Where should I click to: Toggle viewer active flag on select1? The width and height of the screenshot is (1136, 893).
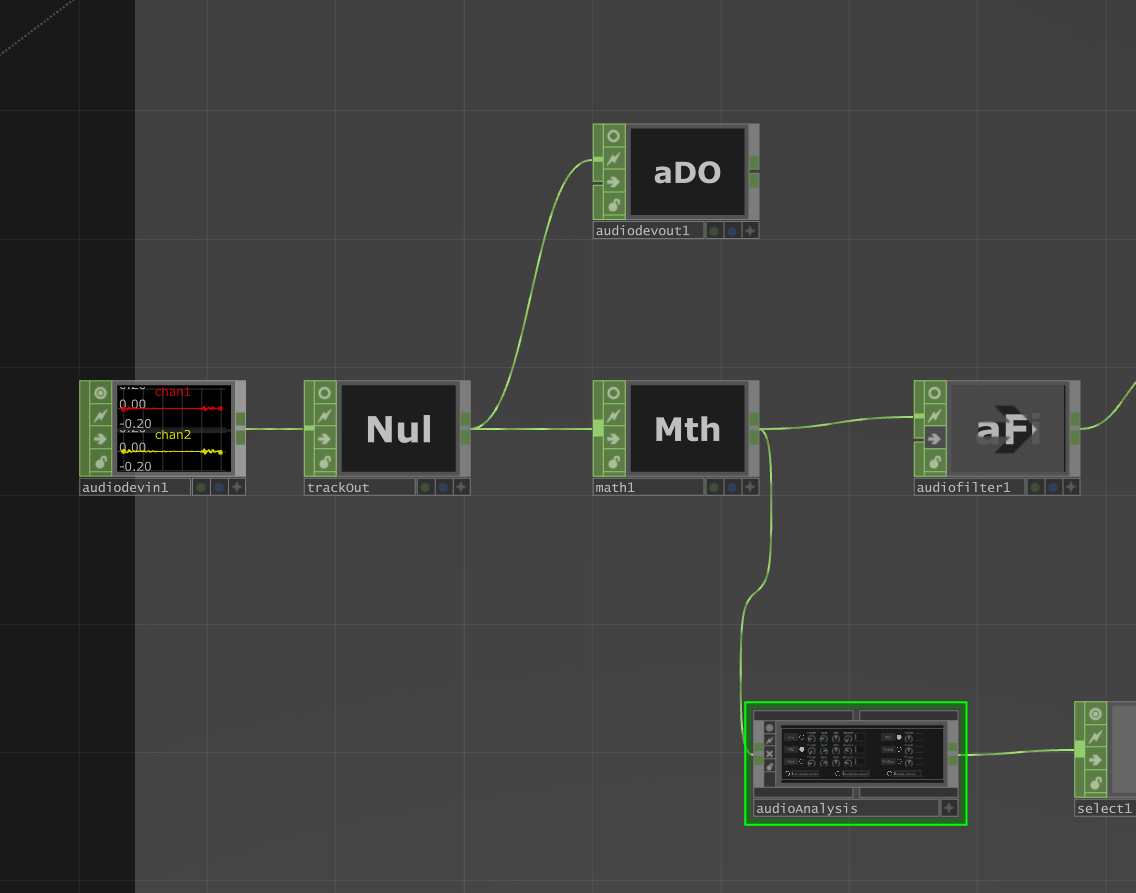click(x=1095, y=714)
